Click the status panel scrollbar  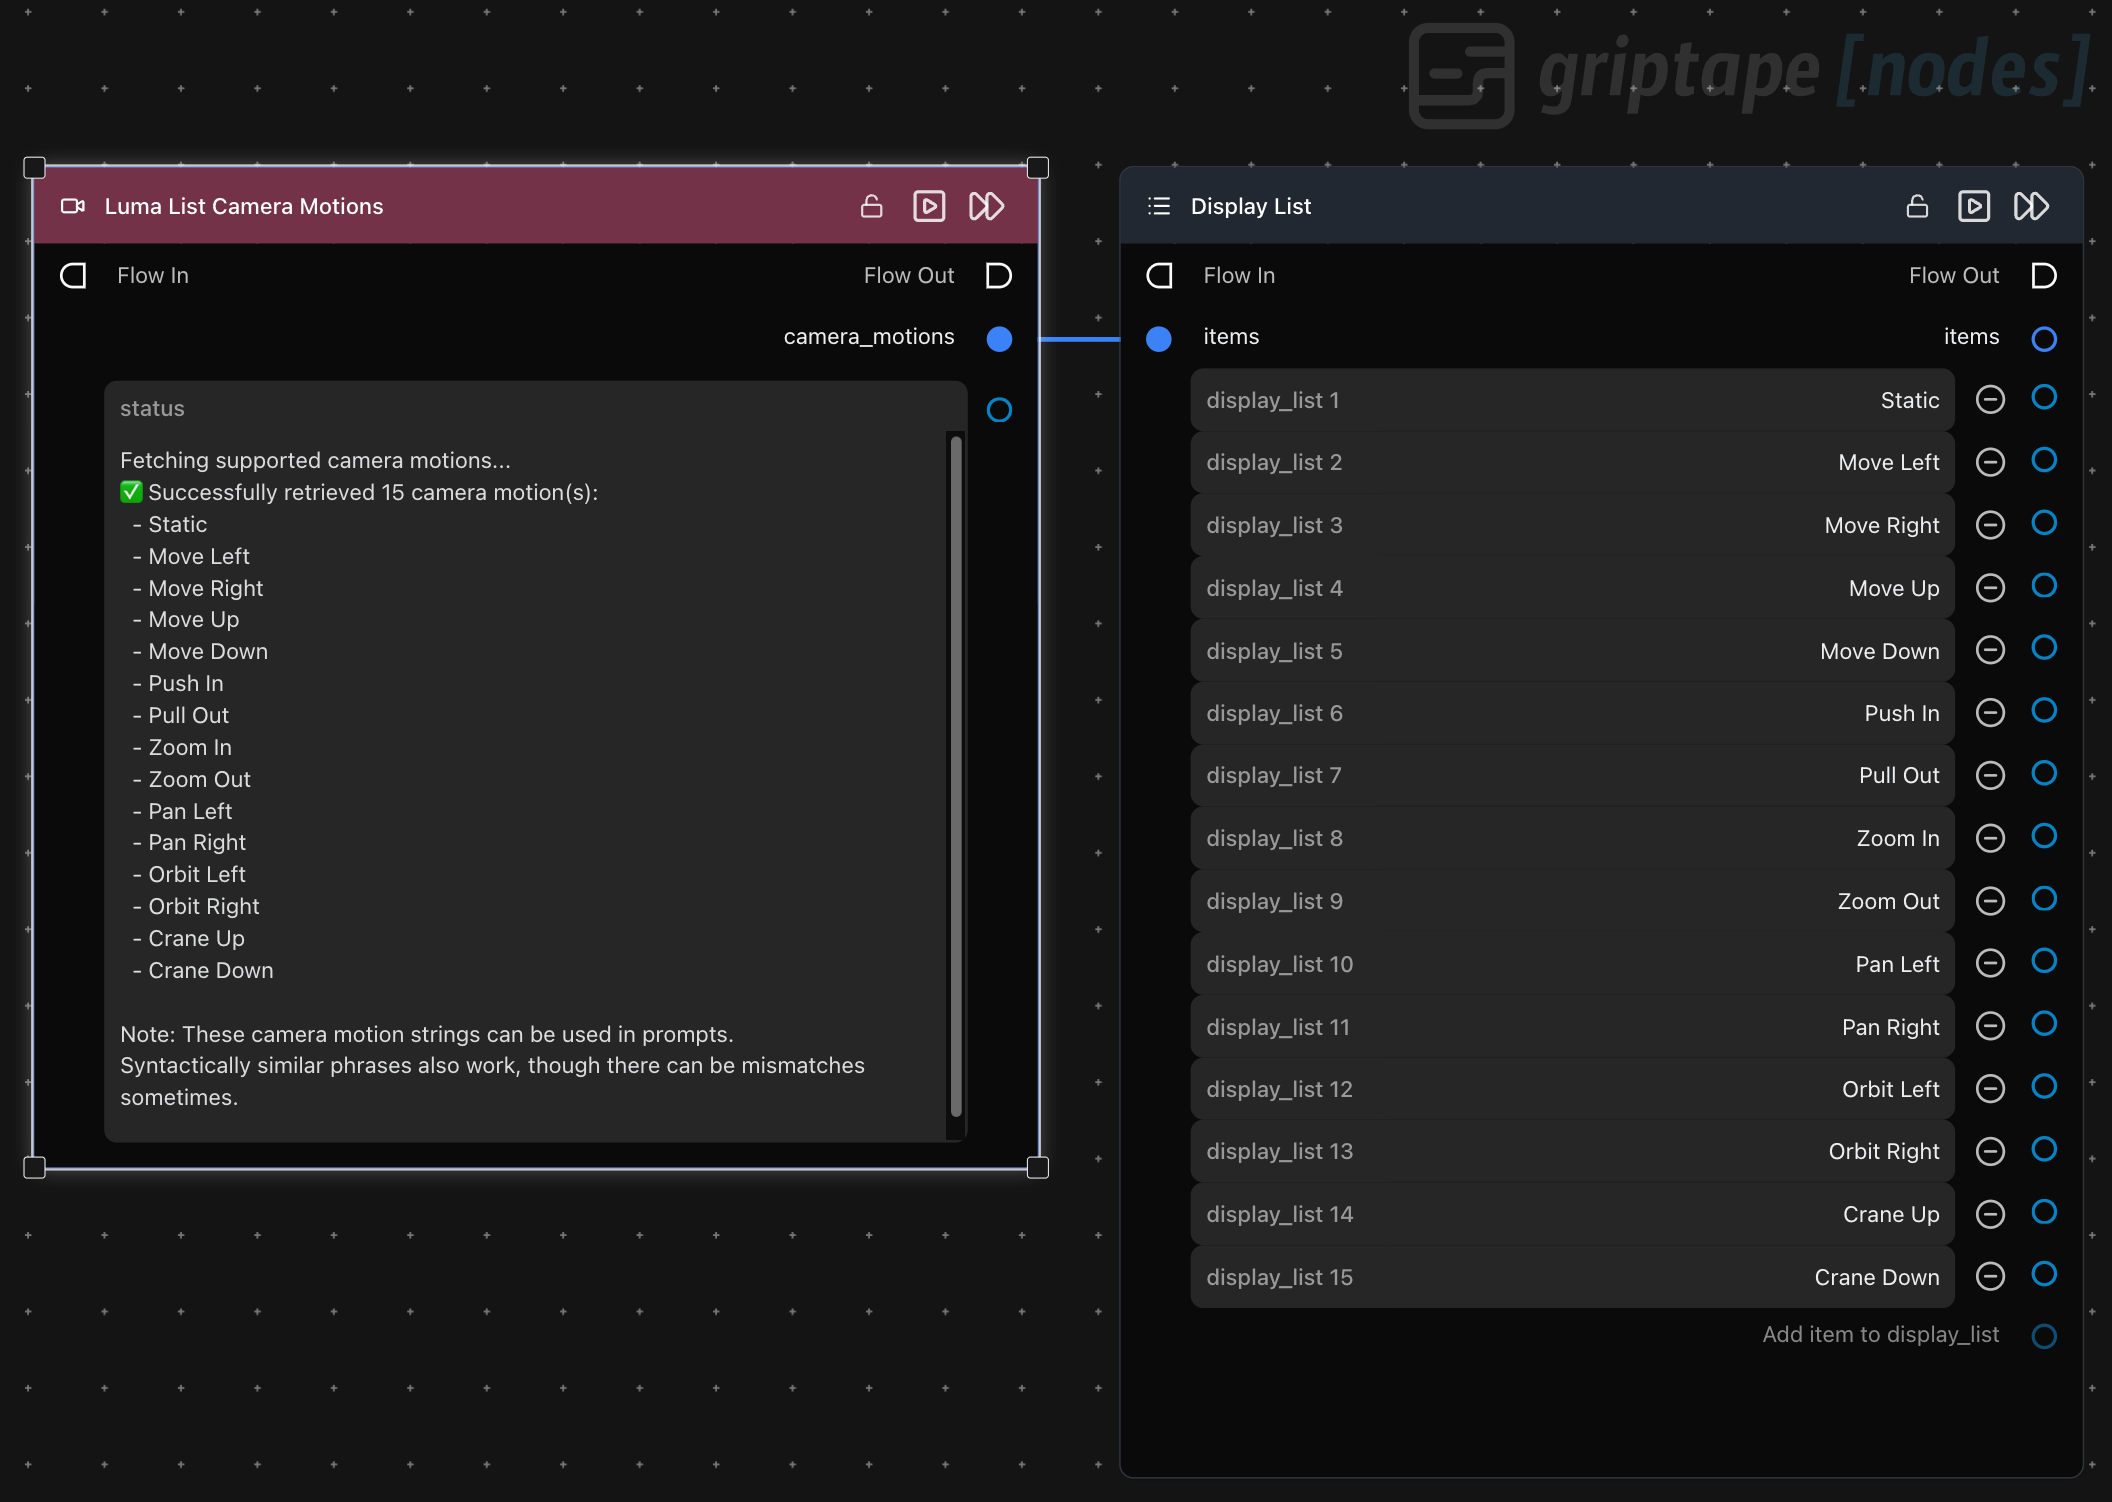pos(956,775)
